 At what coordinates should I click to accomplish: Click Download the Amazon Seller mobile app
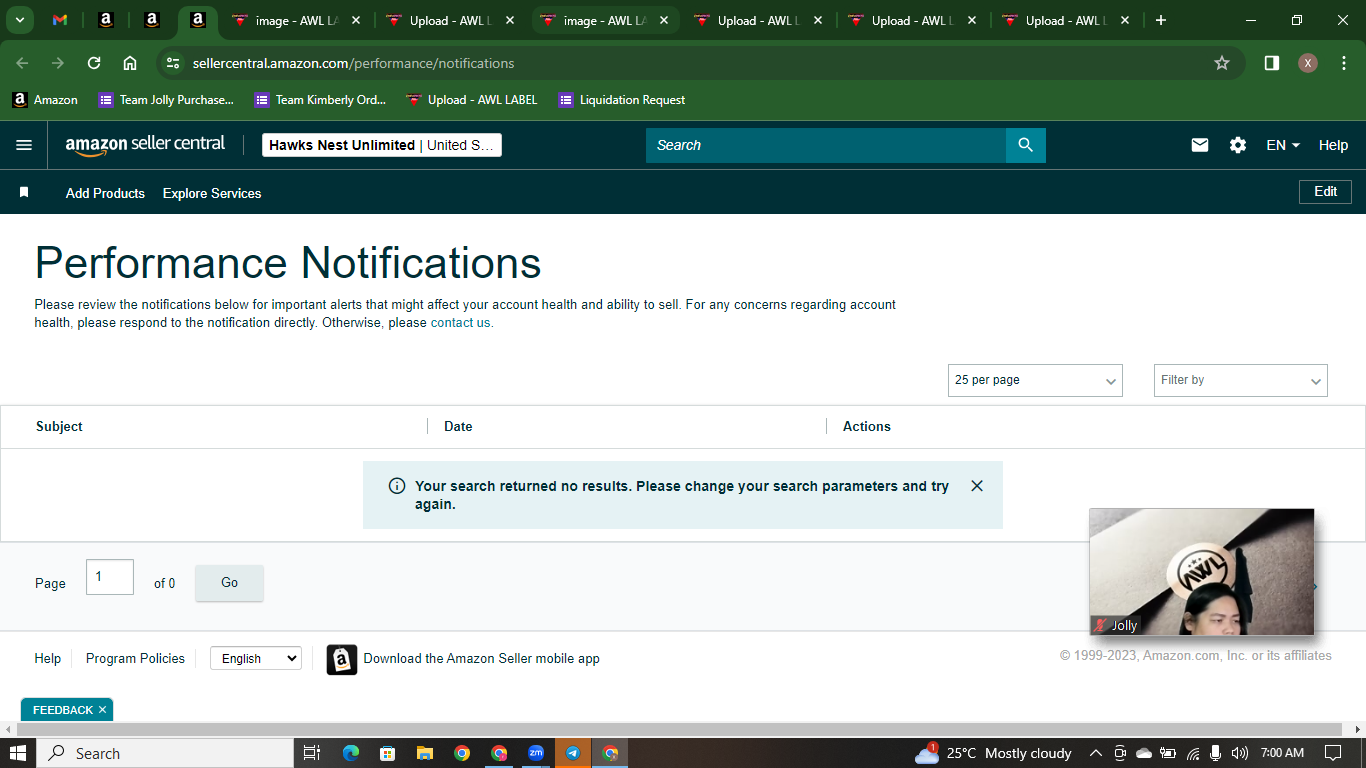481,658
